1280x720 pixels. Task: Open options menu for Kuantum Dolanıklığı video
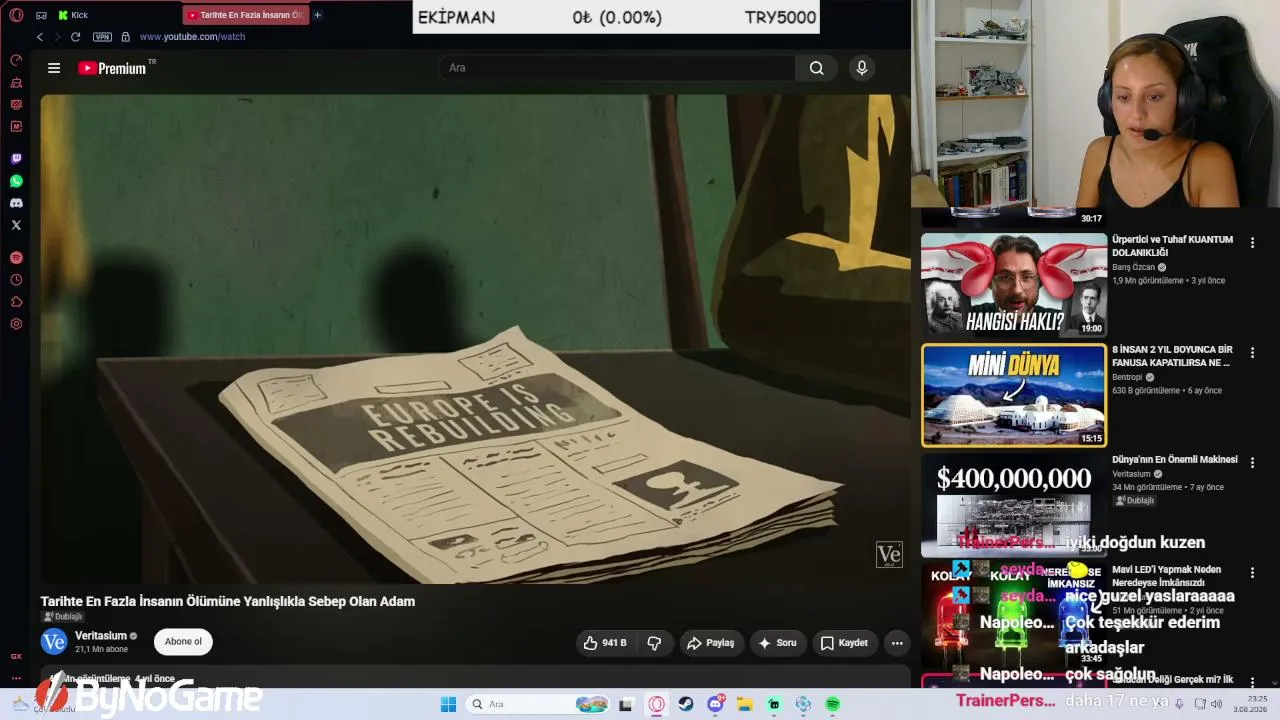click(x=1252, y=243)
